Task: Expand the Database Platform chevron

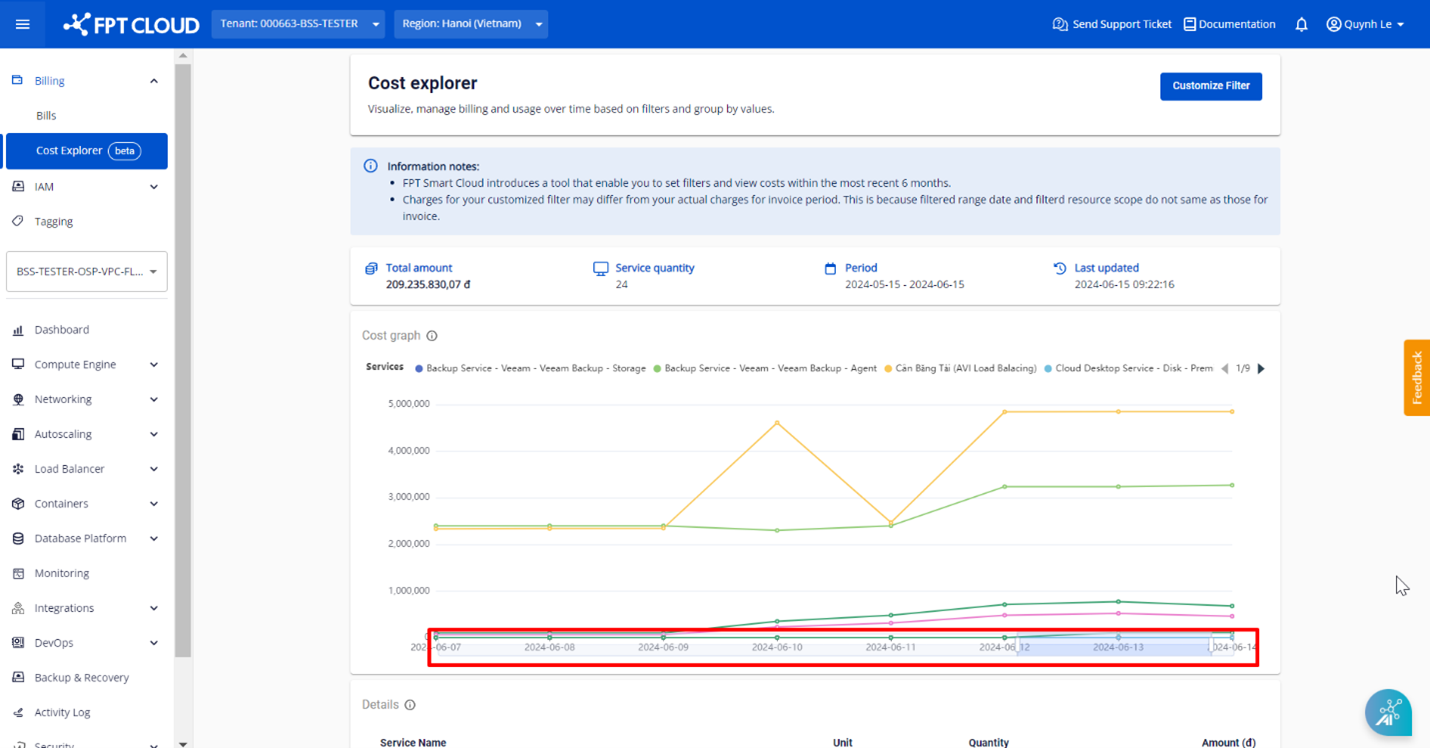Action: click(x=154, y=539)
